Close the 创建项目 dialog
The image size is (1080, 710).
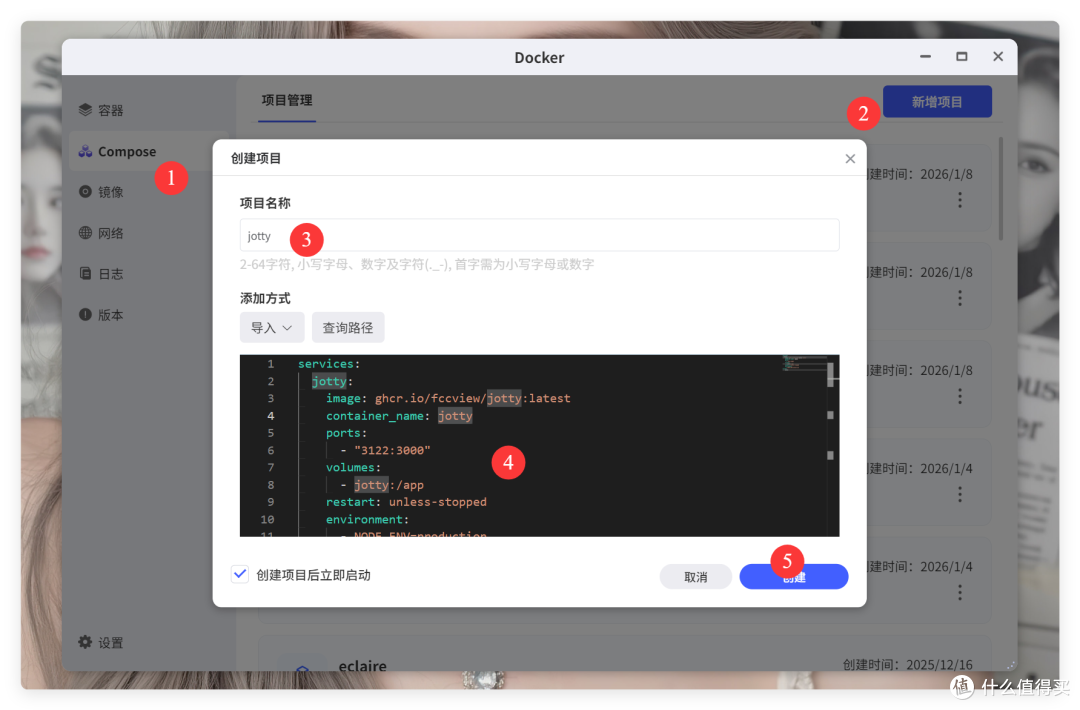click(x=850, y=158)
